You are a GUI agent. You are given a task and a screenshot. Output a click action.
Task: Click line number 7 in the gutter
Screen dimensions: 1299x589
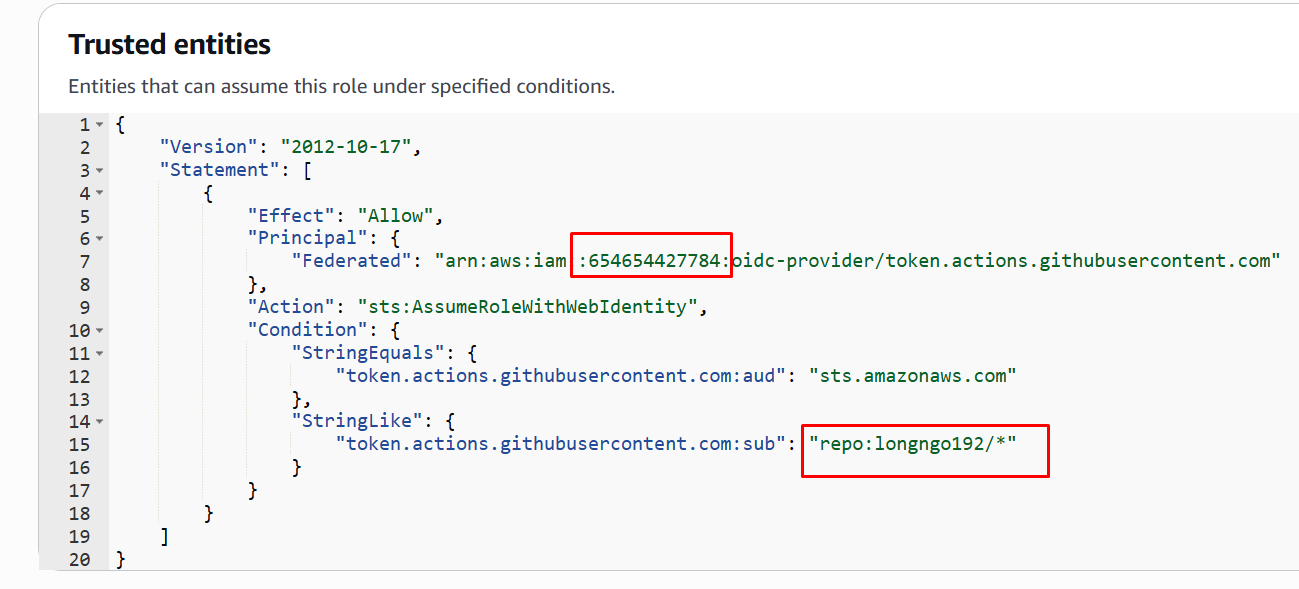click(85, 261)
